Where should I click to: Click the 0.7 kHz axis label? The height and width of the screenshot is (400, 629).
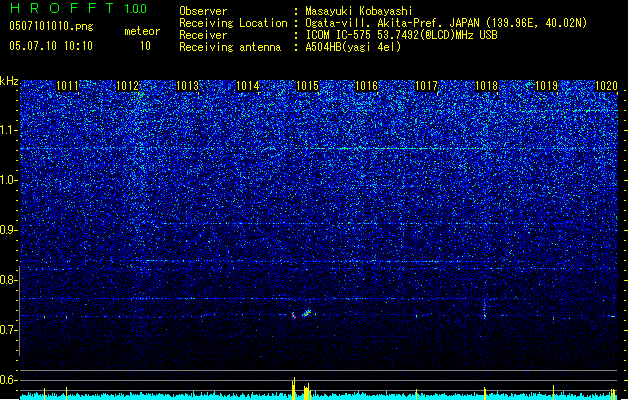click(9, 330)
